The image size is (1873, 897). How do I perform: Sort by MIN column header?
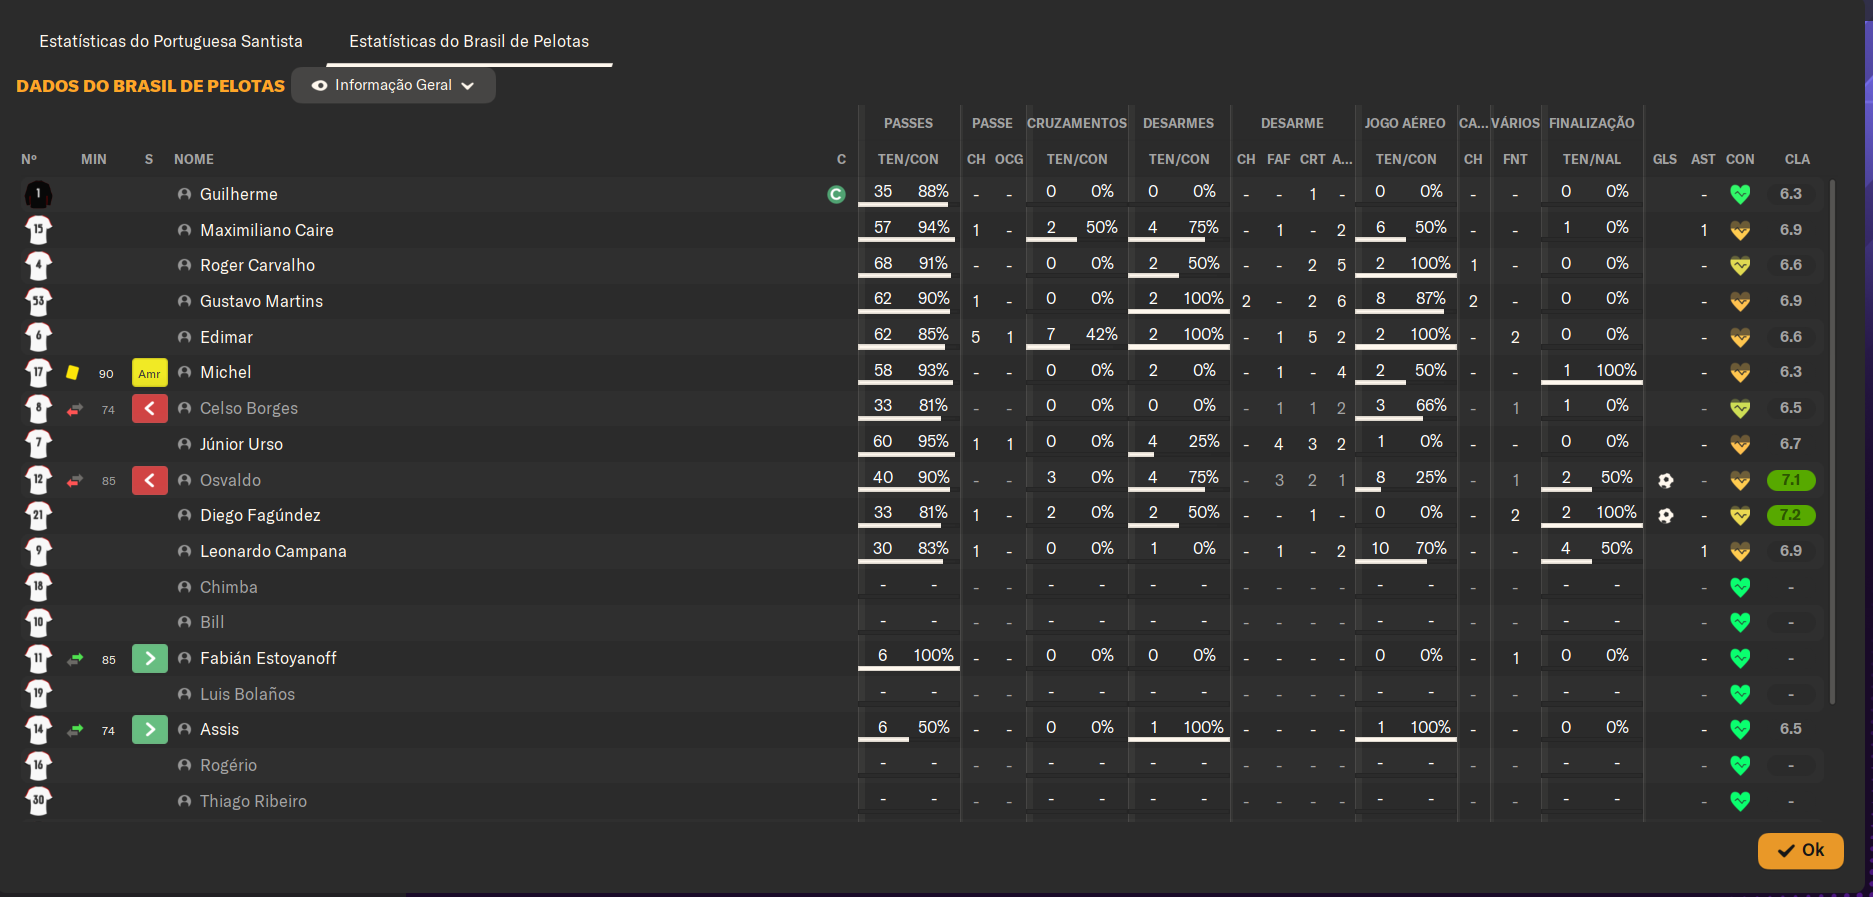tap(94, 159)
